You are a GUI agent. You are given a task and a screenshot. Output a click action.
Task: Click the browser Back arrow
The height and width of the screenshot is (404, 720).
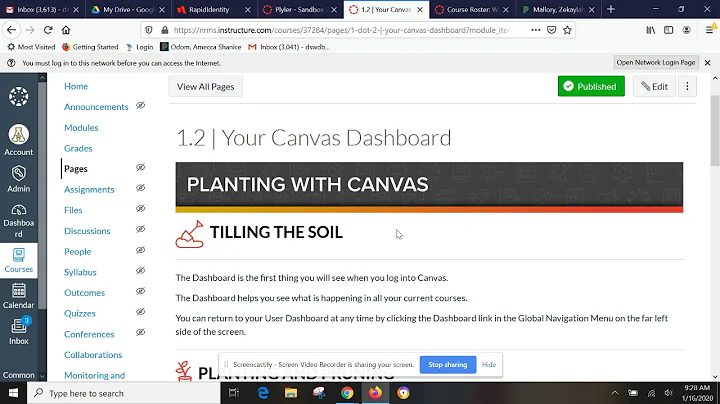pyautogui.click(x=11, y=30)
